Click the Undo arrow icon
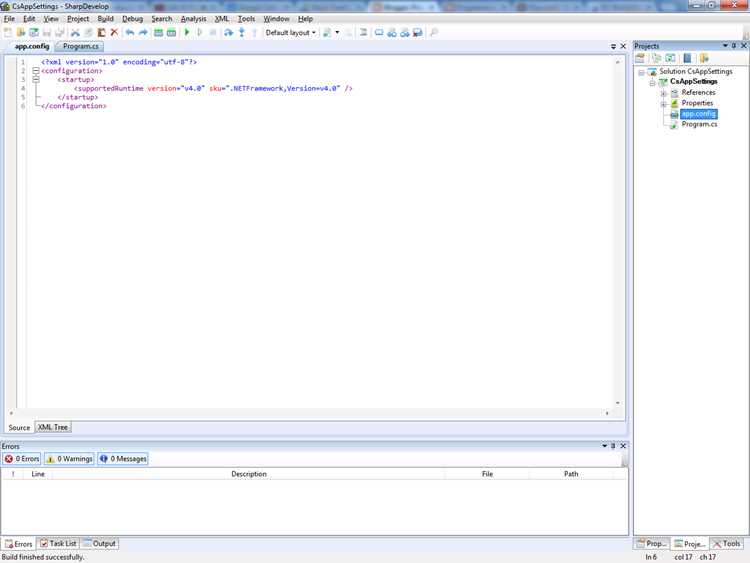The image size is (750, 563). [x=130, y=33]
